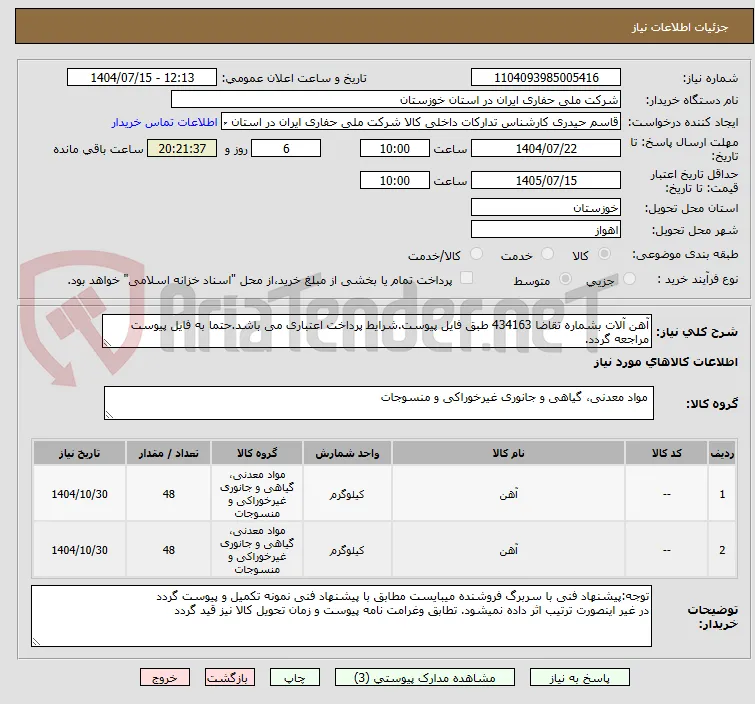Image resolution: width=755 pixels, height=704 pixels.
Task: Click response deadline date 1404/07/22 field
Action: click(546, 148)
